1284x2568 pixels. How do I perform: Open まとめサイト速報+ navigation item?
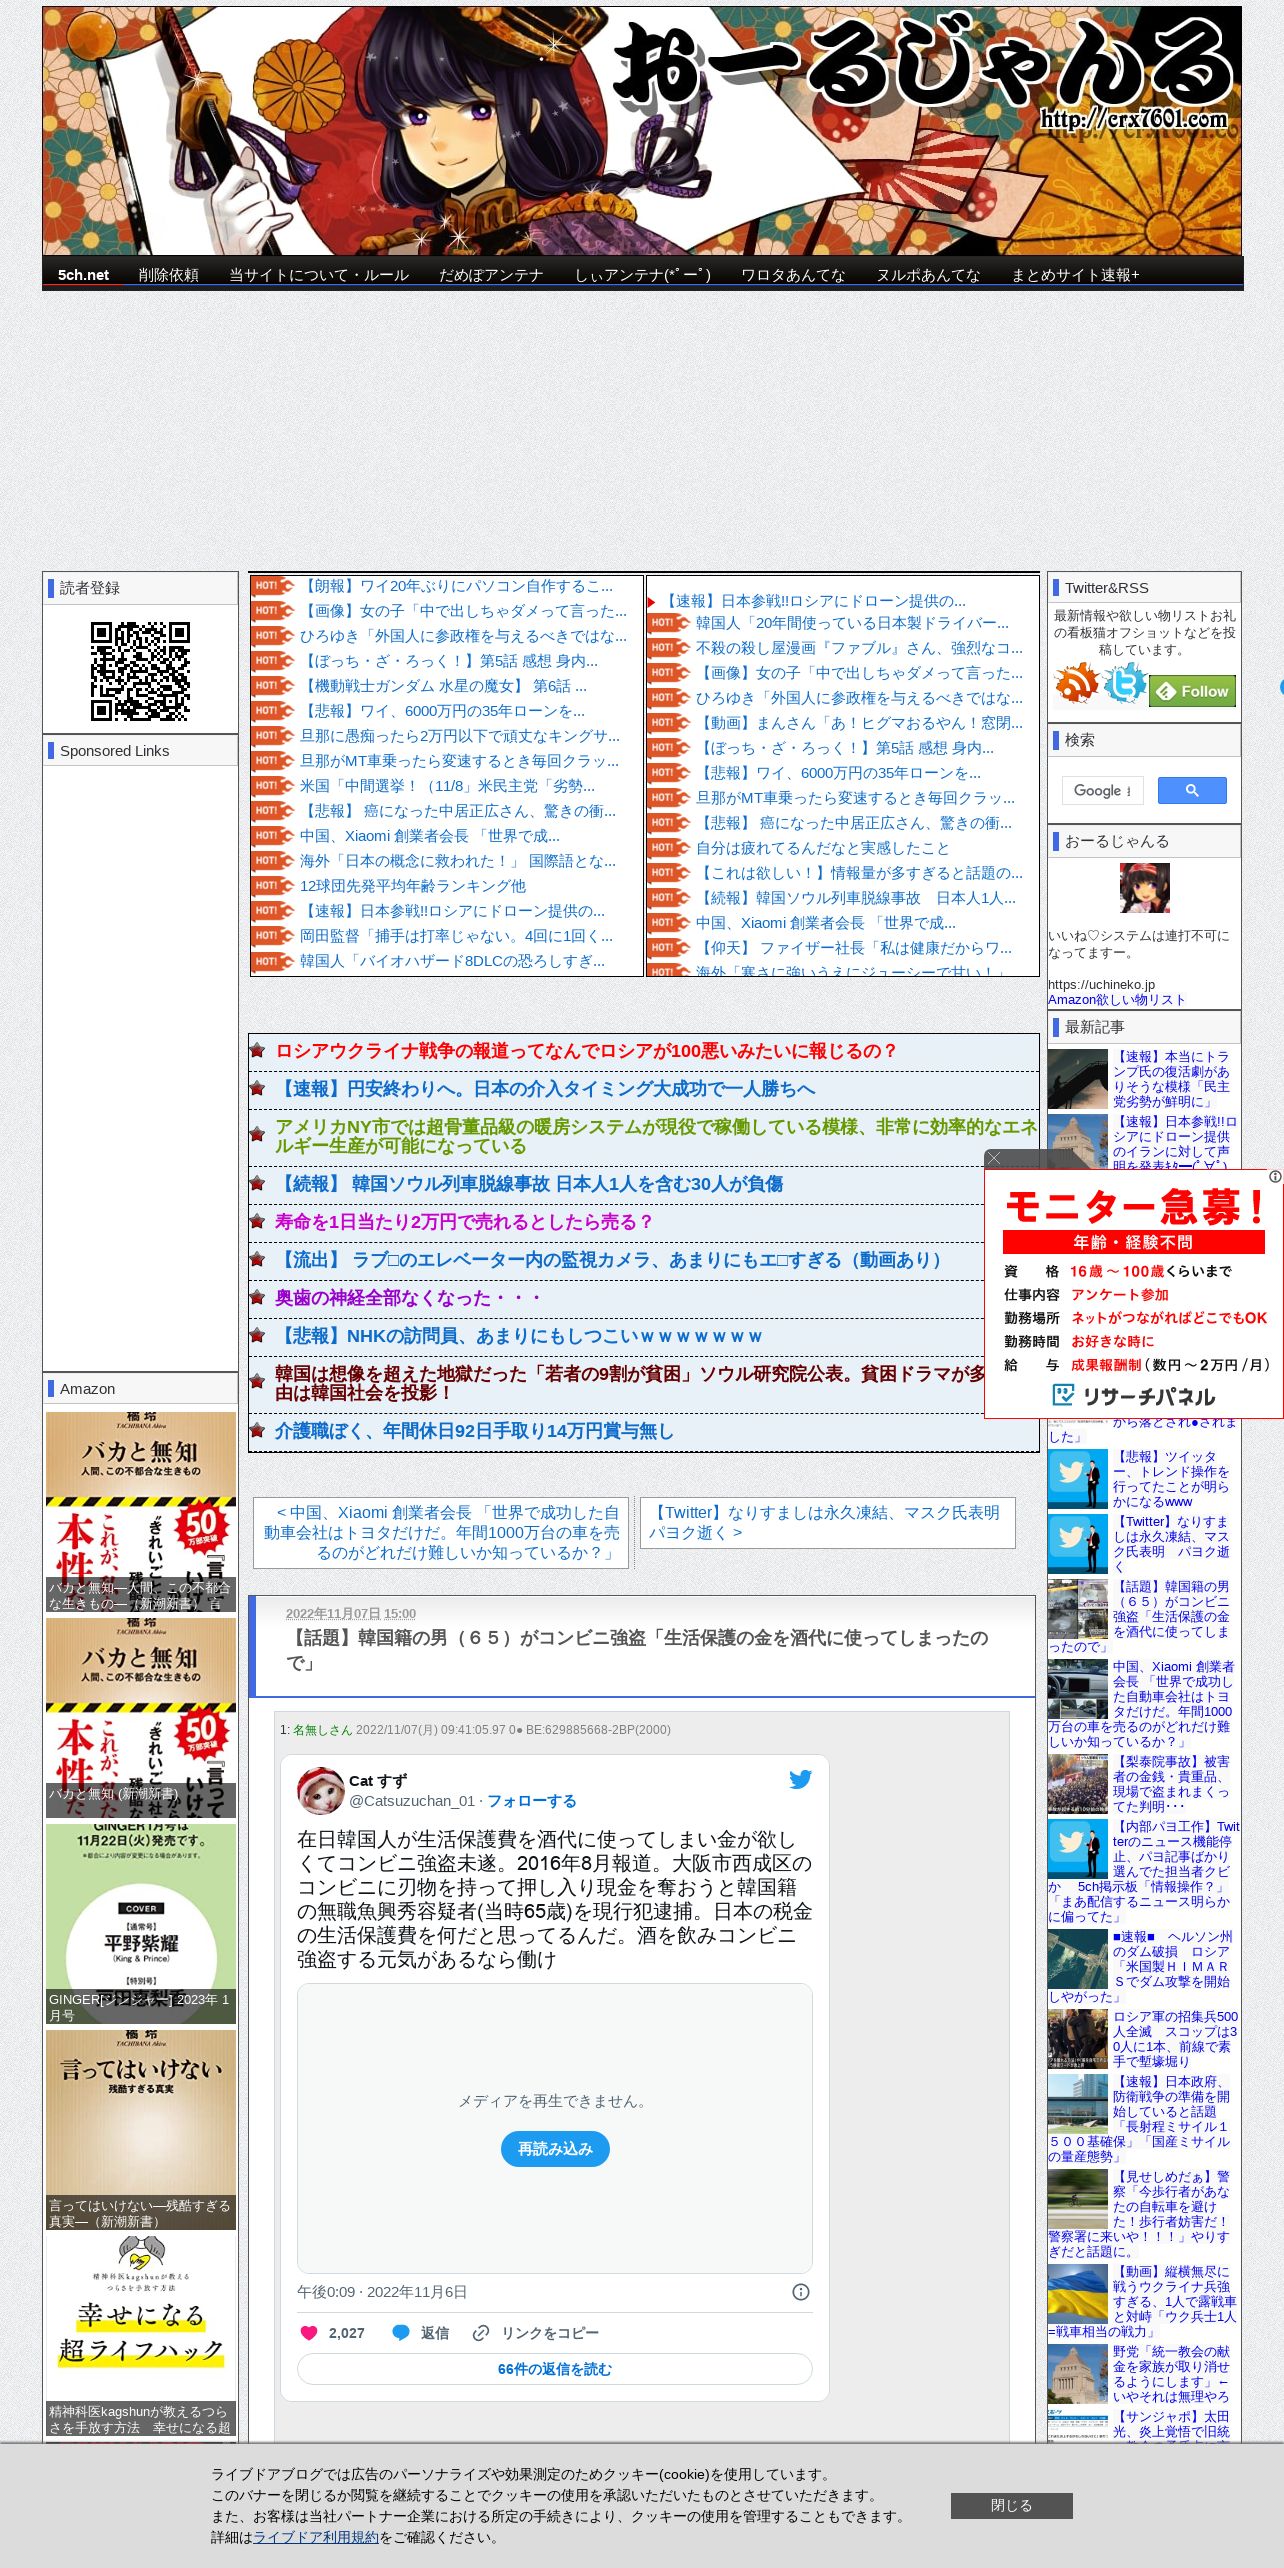tap(1075, 275)
